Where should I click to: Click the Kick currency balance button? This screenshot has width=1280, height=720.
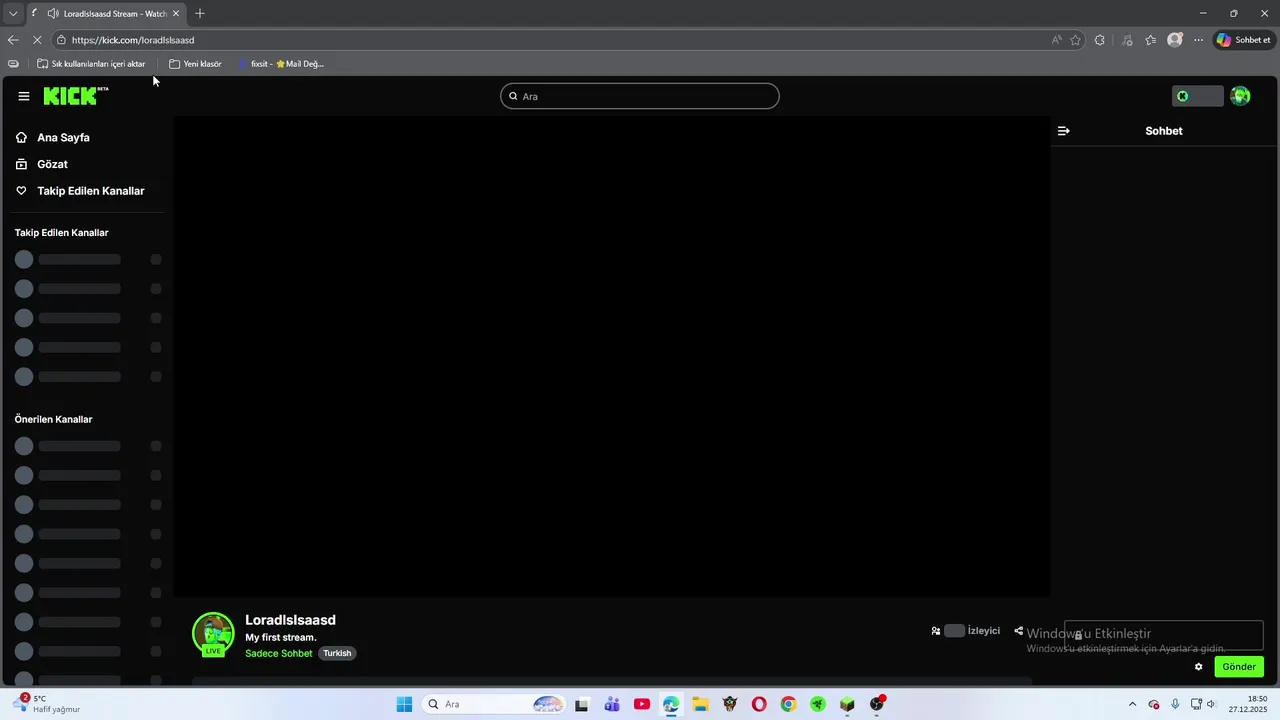pyautogui.click(x=1197, y=96)
